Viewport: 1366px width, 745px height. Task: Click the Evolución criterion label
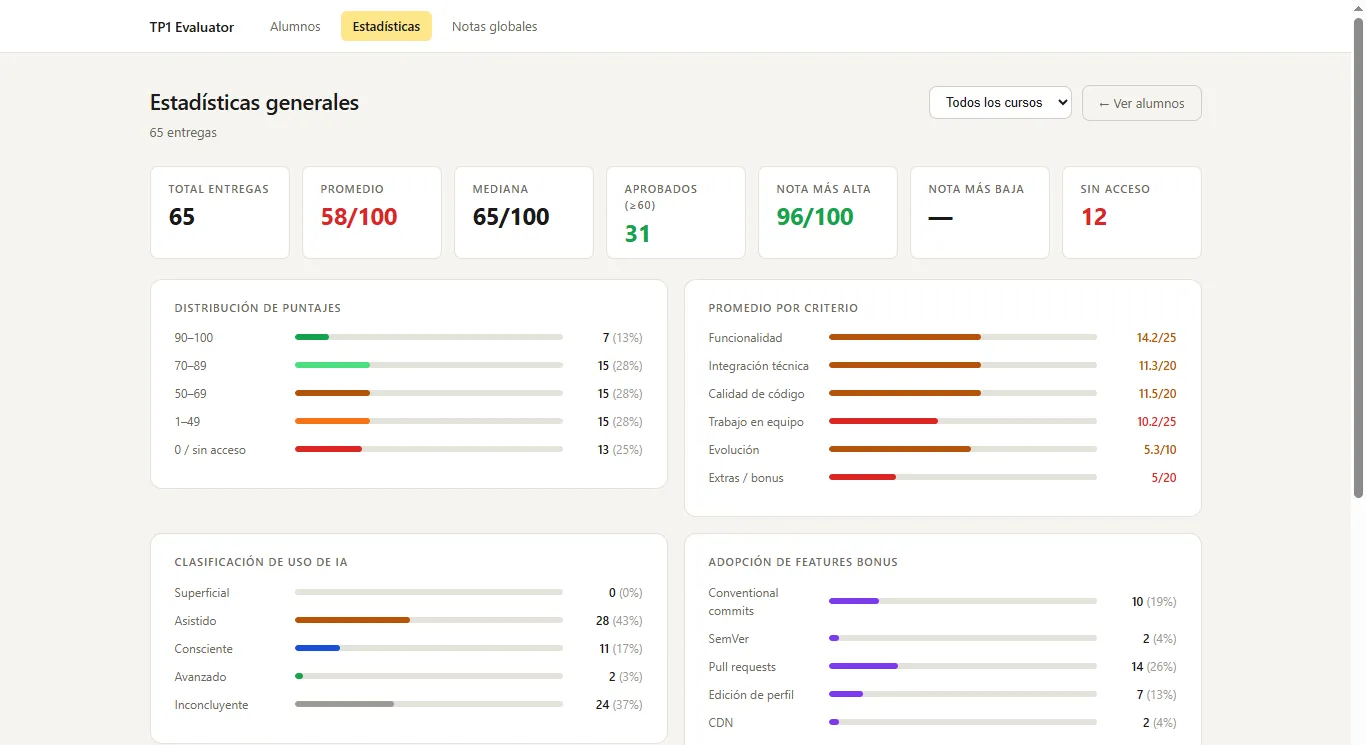click(734, 449)
